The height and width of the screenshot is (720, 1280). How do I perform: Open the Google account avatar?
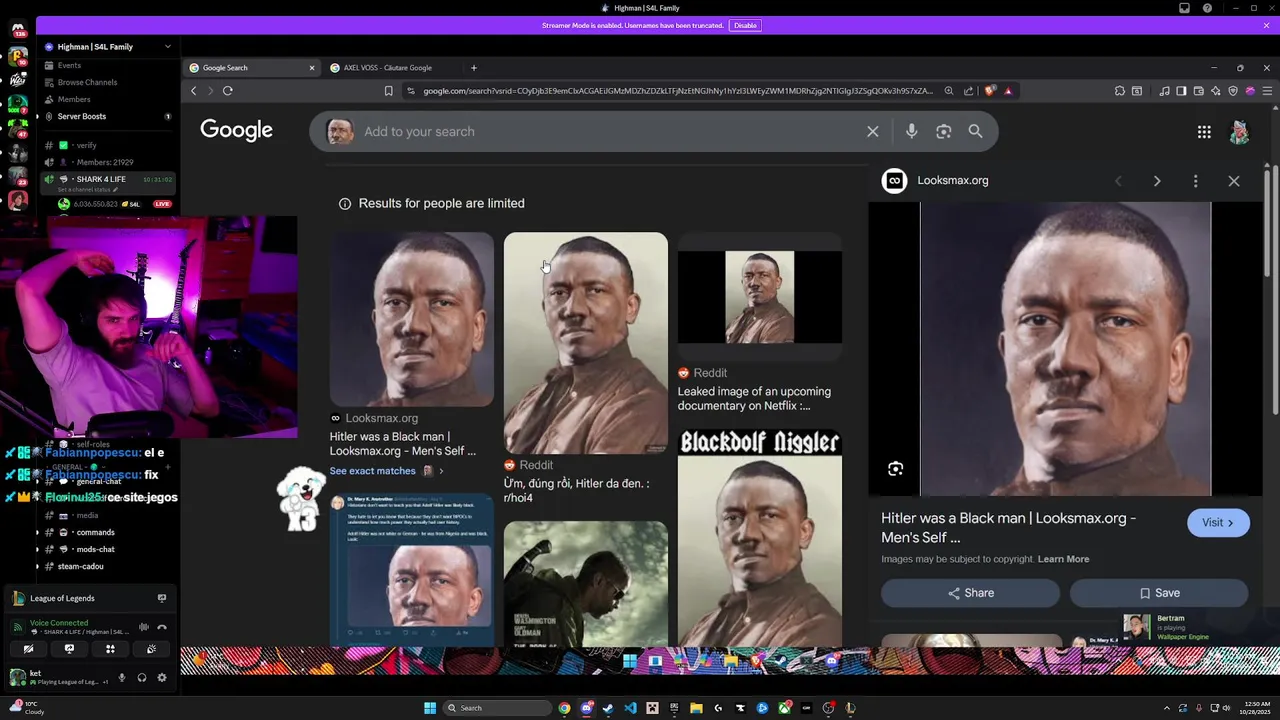tap(1239, 131)
